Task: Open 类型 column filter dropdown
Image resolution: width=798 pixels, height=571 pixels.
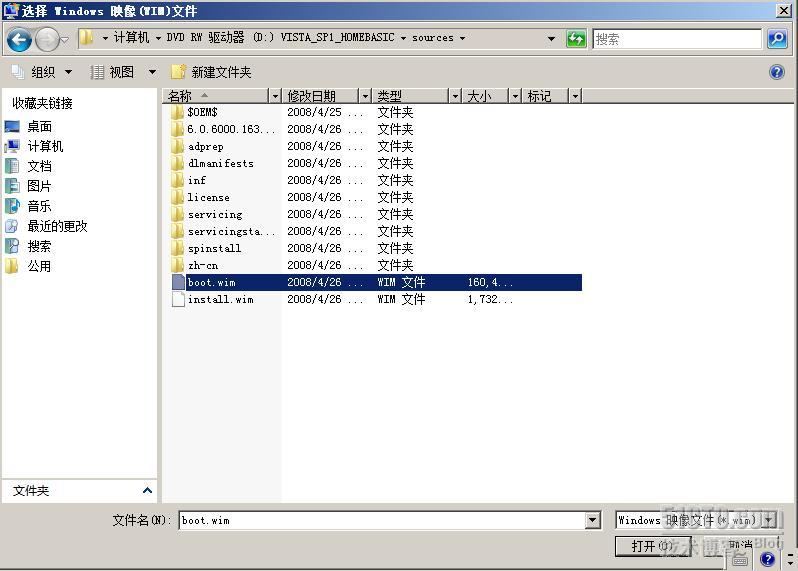Action: pyautogui.click(x=454, y=96)
